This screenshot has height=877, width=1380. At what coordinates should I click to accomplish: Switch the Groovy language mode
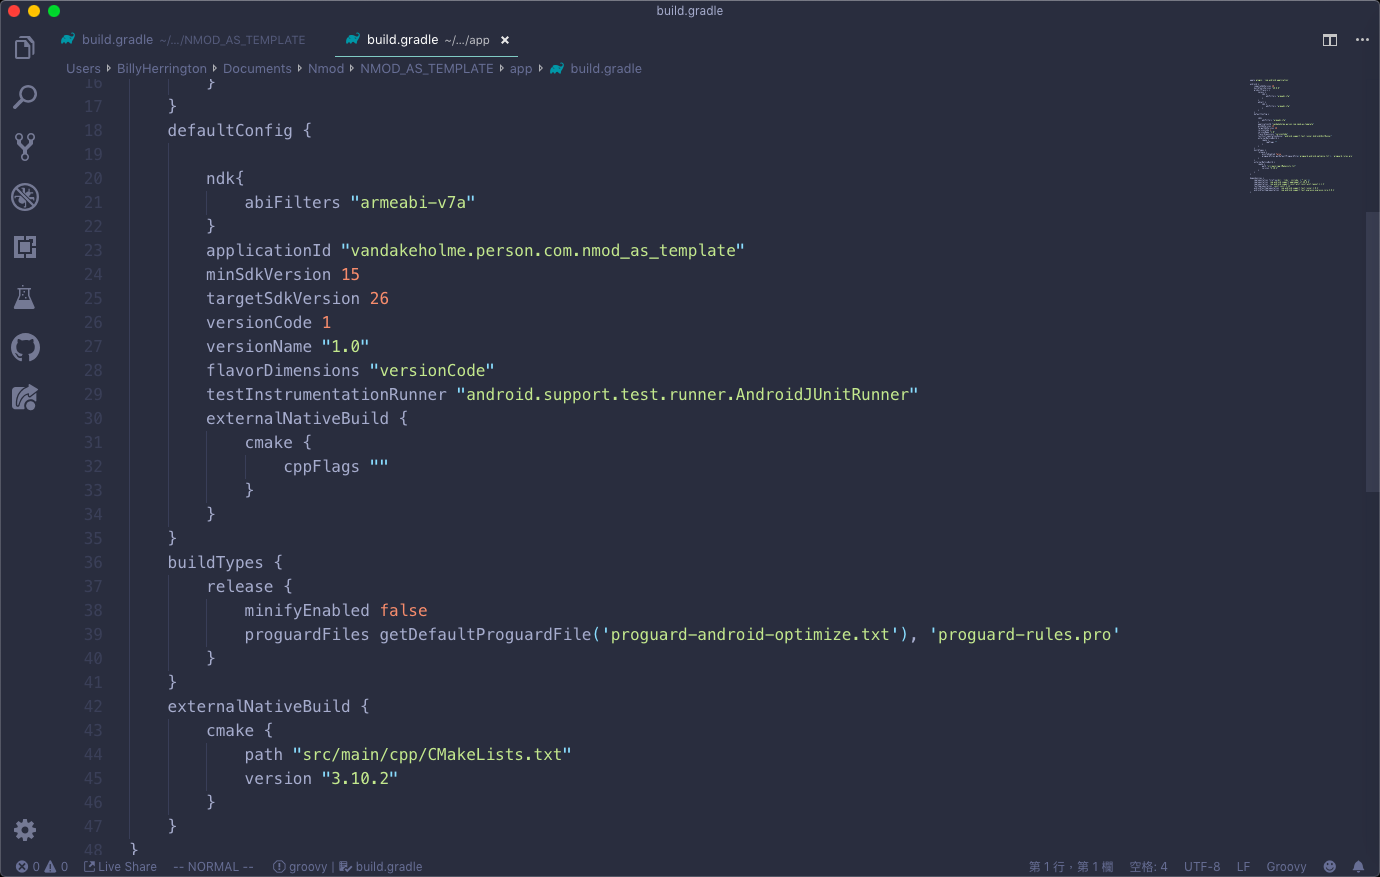(1286, 866)
